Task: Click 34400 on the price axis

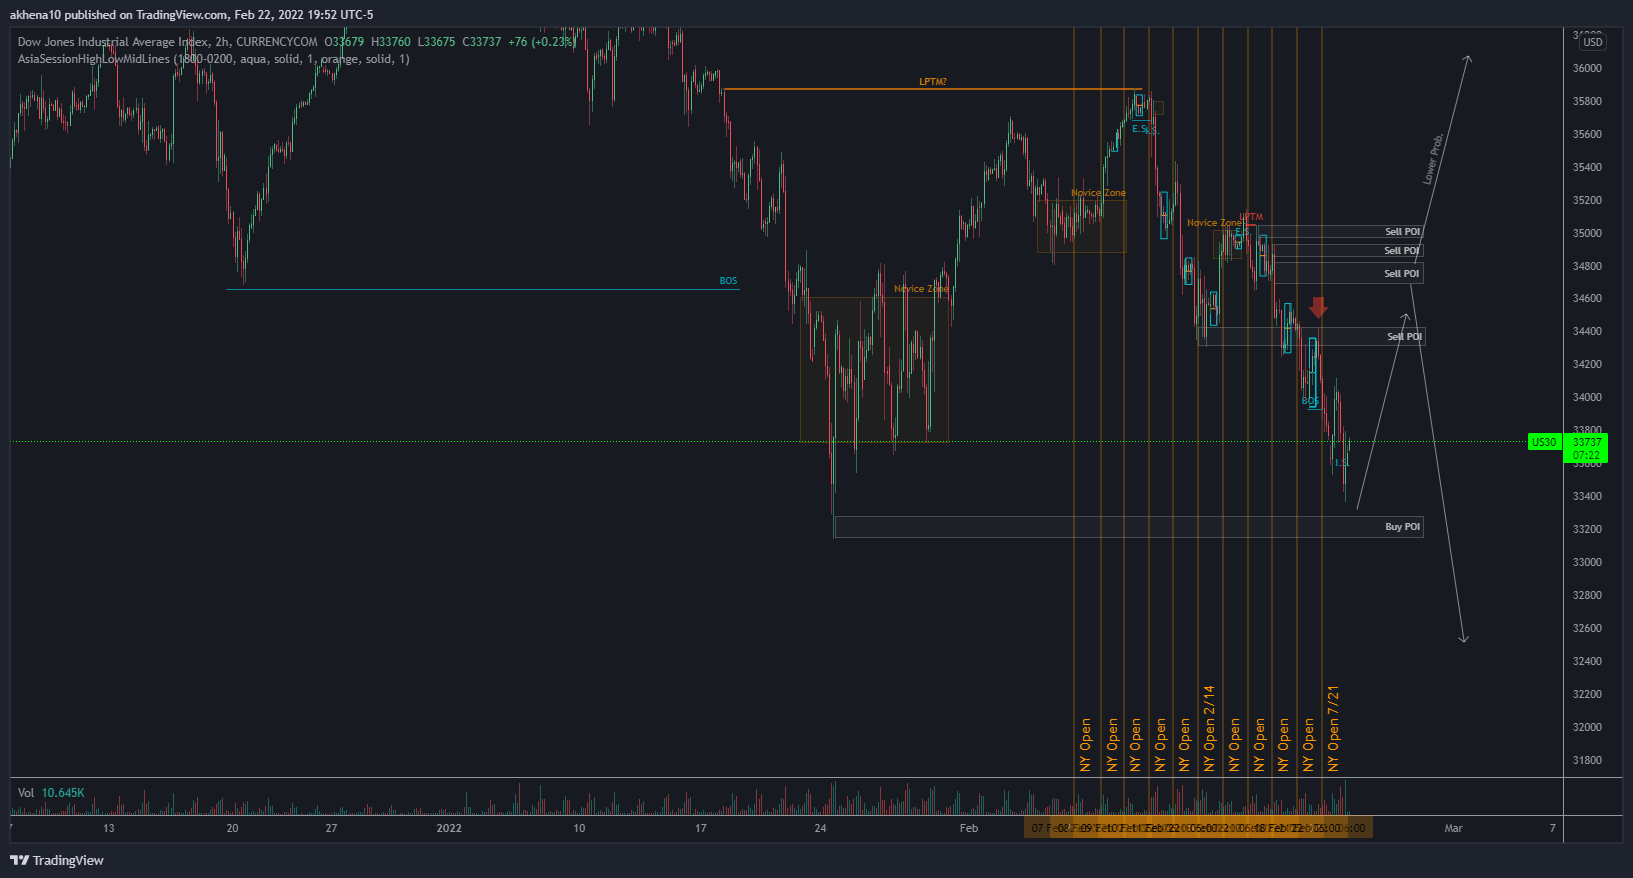Action: click(1587, 332)
